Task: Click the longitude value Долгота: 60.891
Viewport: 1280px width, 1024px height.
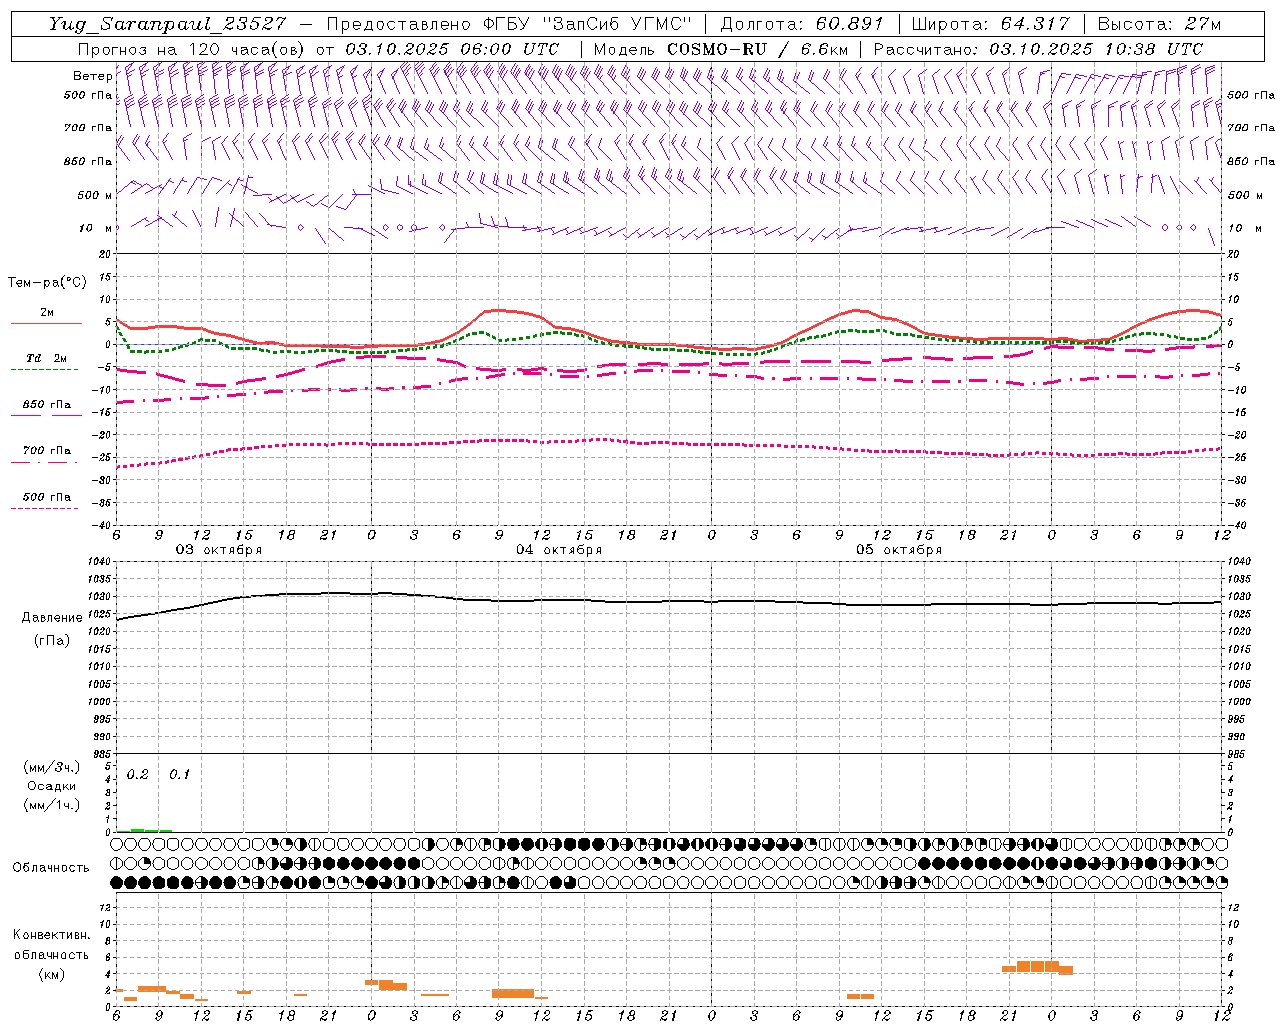Action: 802,24
